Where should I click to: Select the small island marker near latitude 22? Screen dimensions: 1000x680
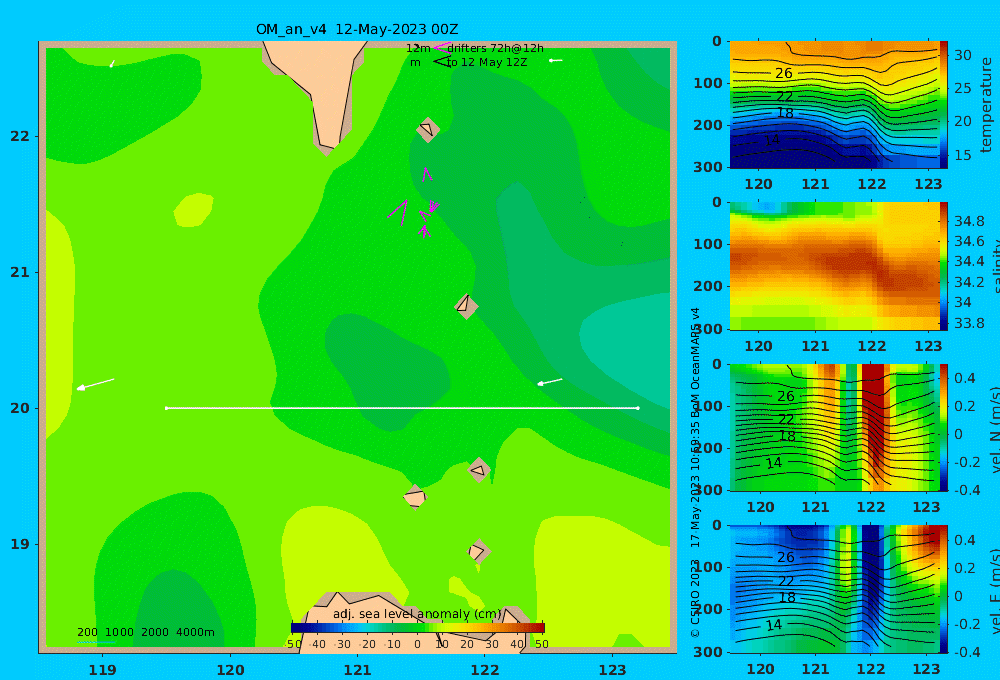click(x=427, y=129)
